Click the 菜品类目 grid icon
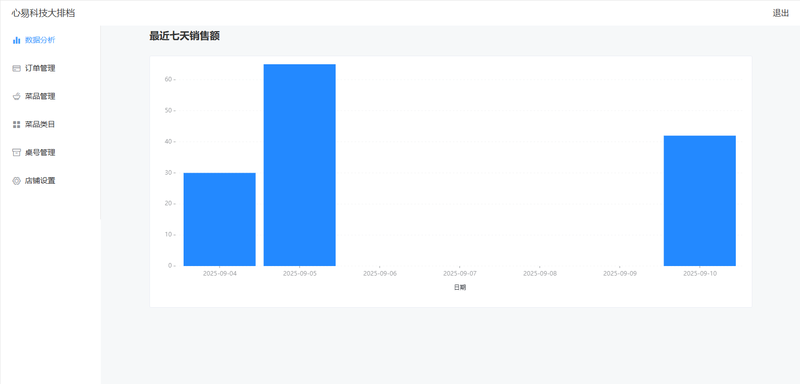 click(16, 124)
